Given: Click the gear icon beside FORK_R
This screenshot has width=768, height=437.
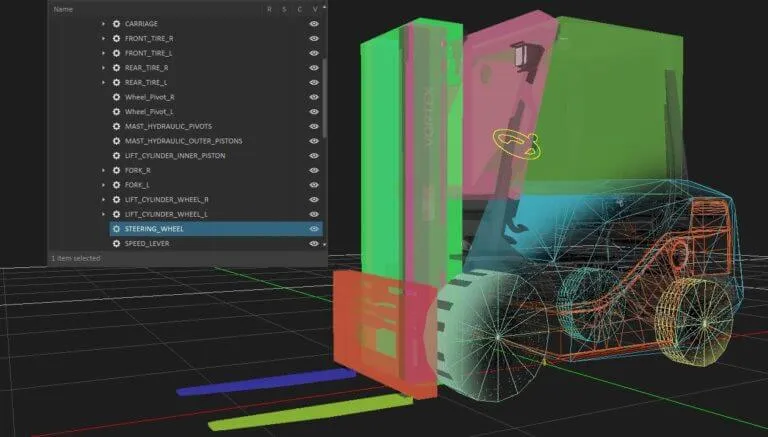Looking at the screenshot, I should pyautogui.click(x=116, y=170).
